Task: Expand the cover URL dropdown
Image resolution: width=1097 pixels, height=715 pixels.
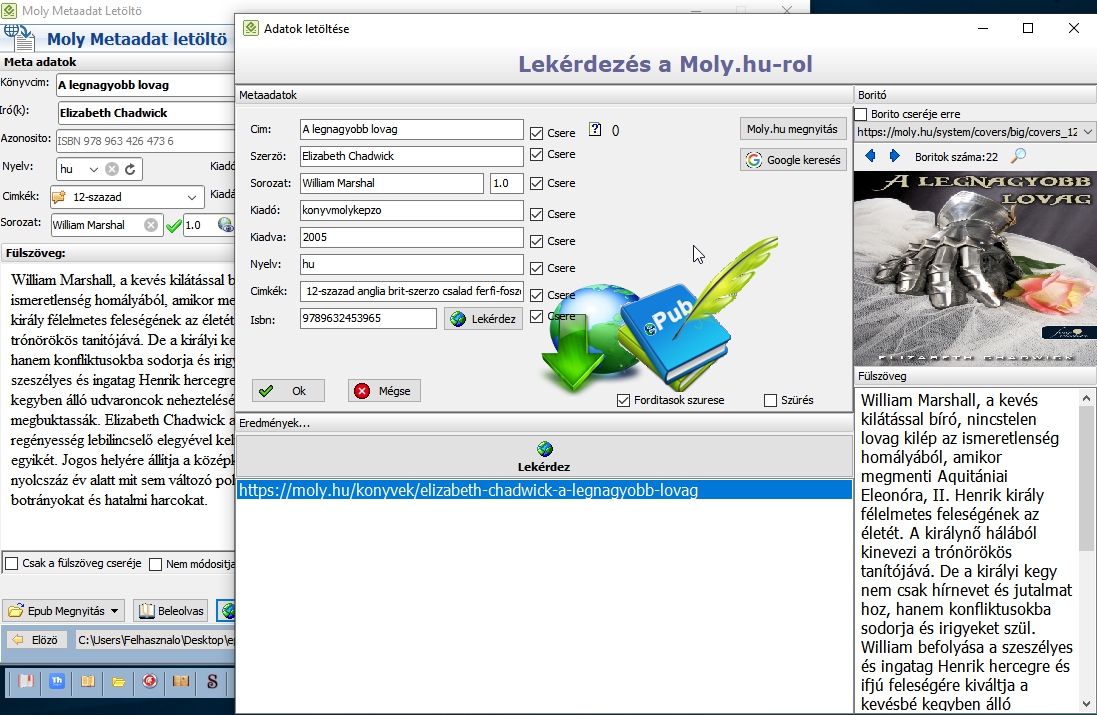Action: 1087,132
